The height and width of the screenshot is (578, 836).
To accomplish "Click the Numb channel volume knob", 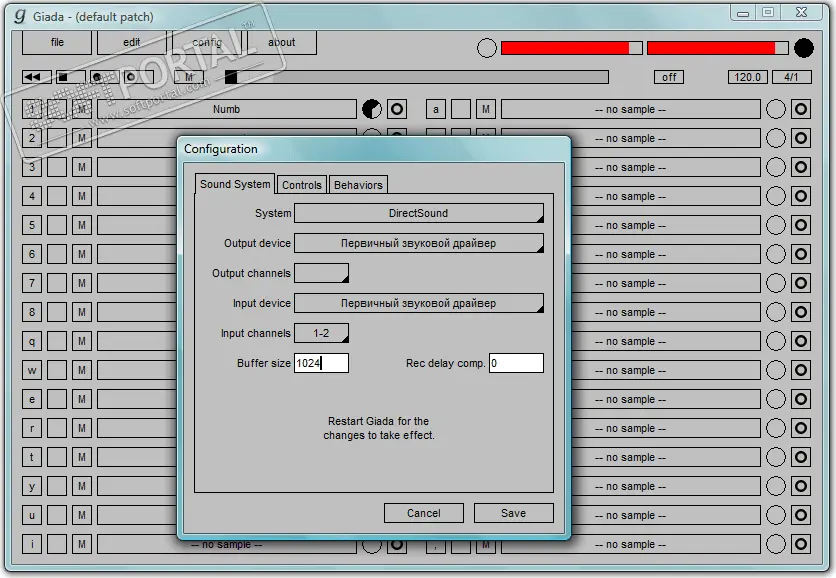I will pyautogui.click(x=372, y=109).
